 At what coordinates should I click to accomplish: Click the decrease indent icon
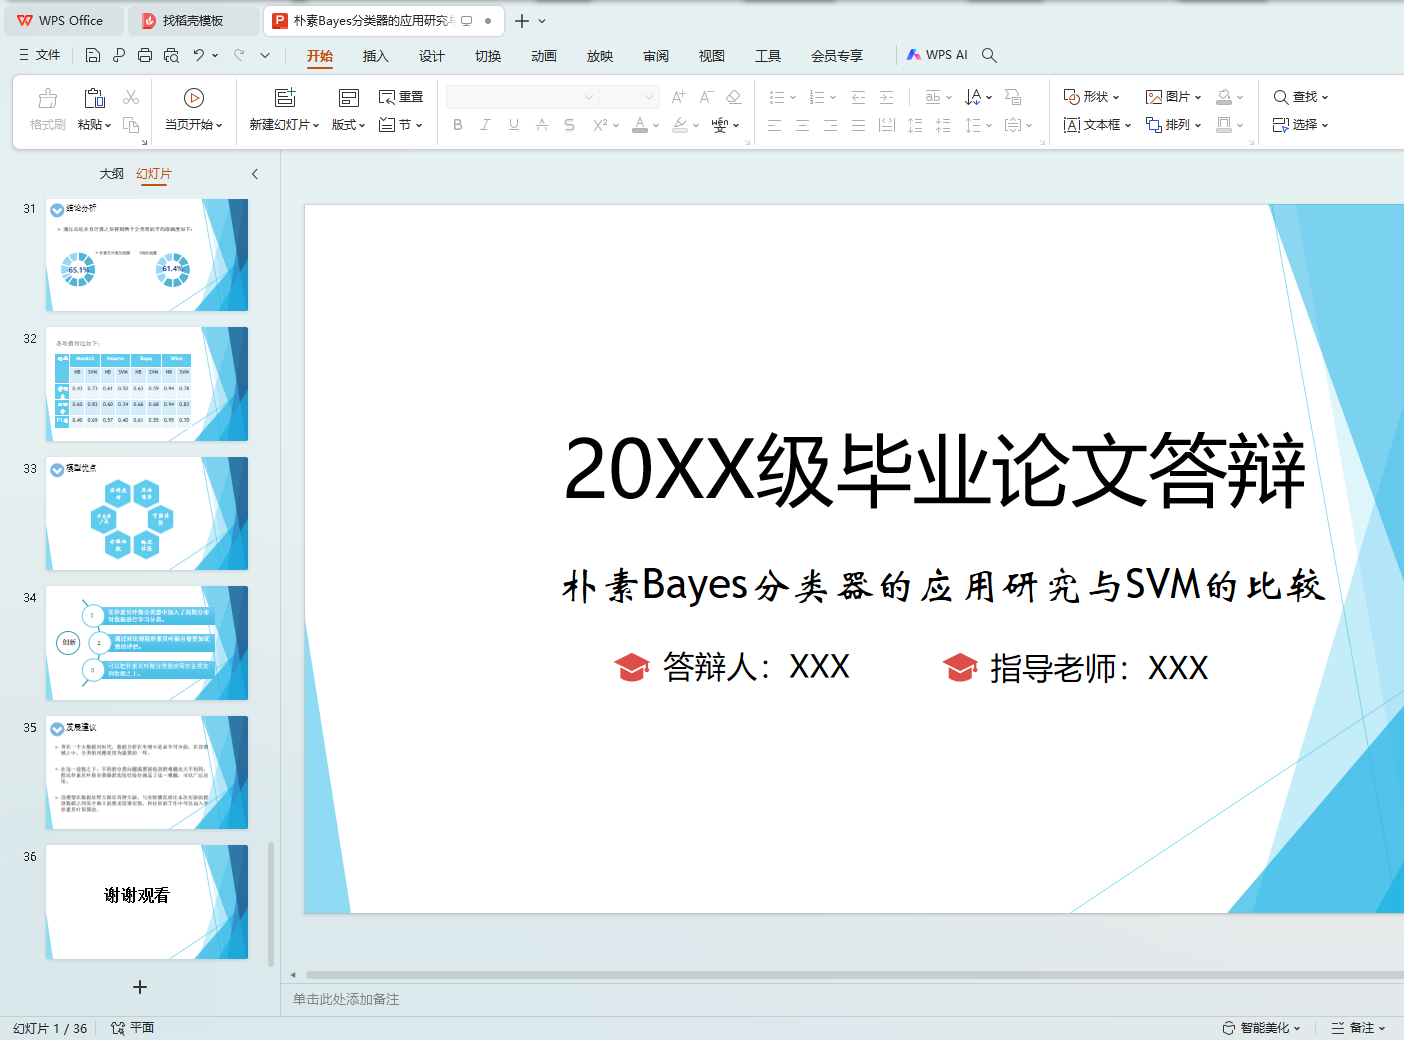pos(858,97)
